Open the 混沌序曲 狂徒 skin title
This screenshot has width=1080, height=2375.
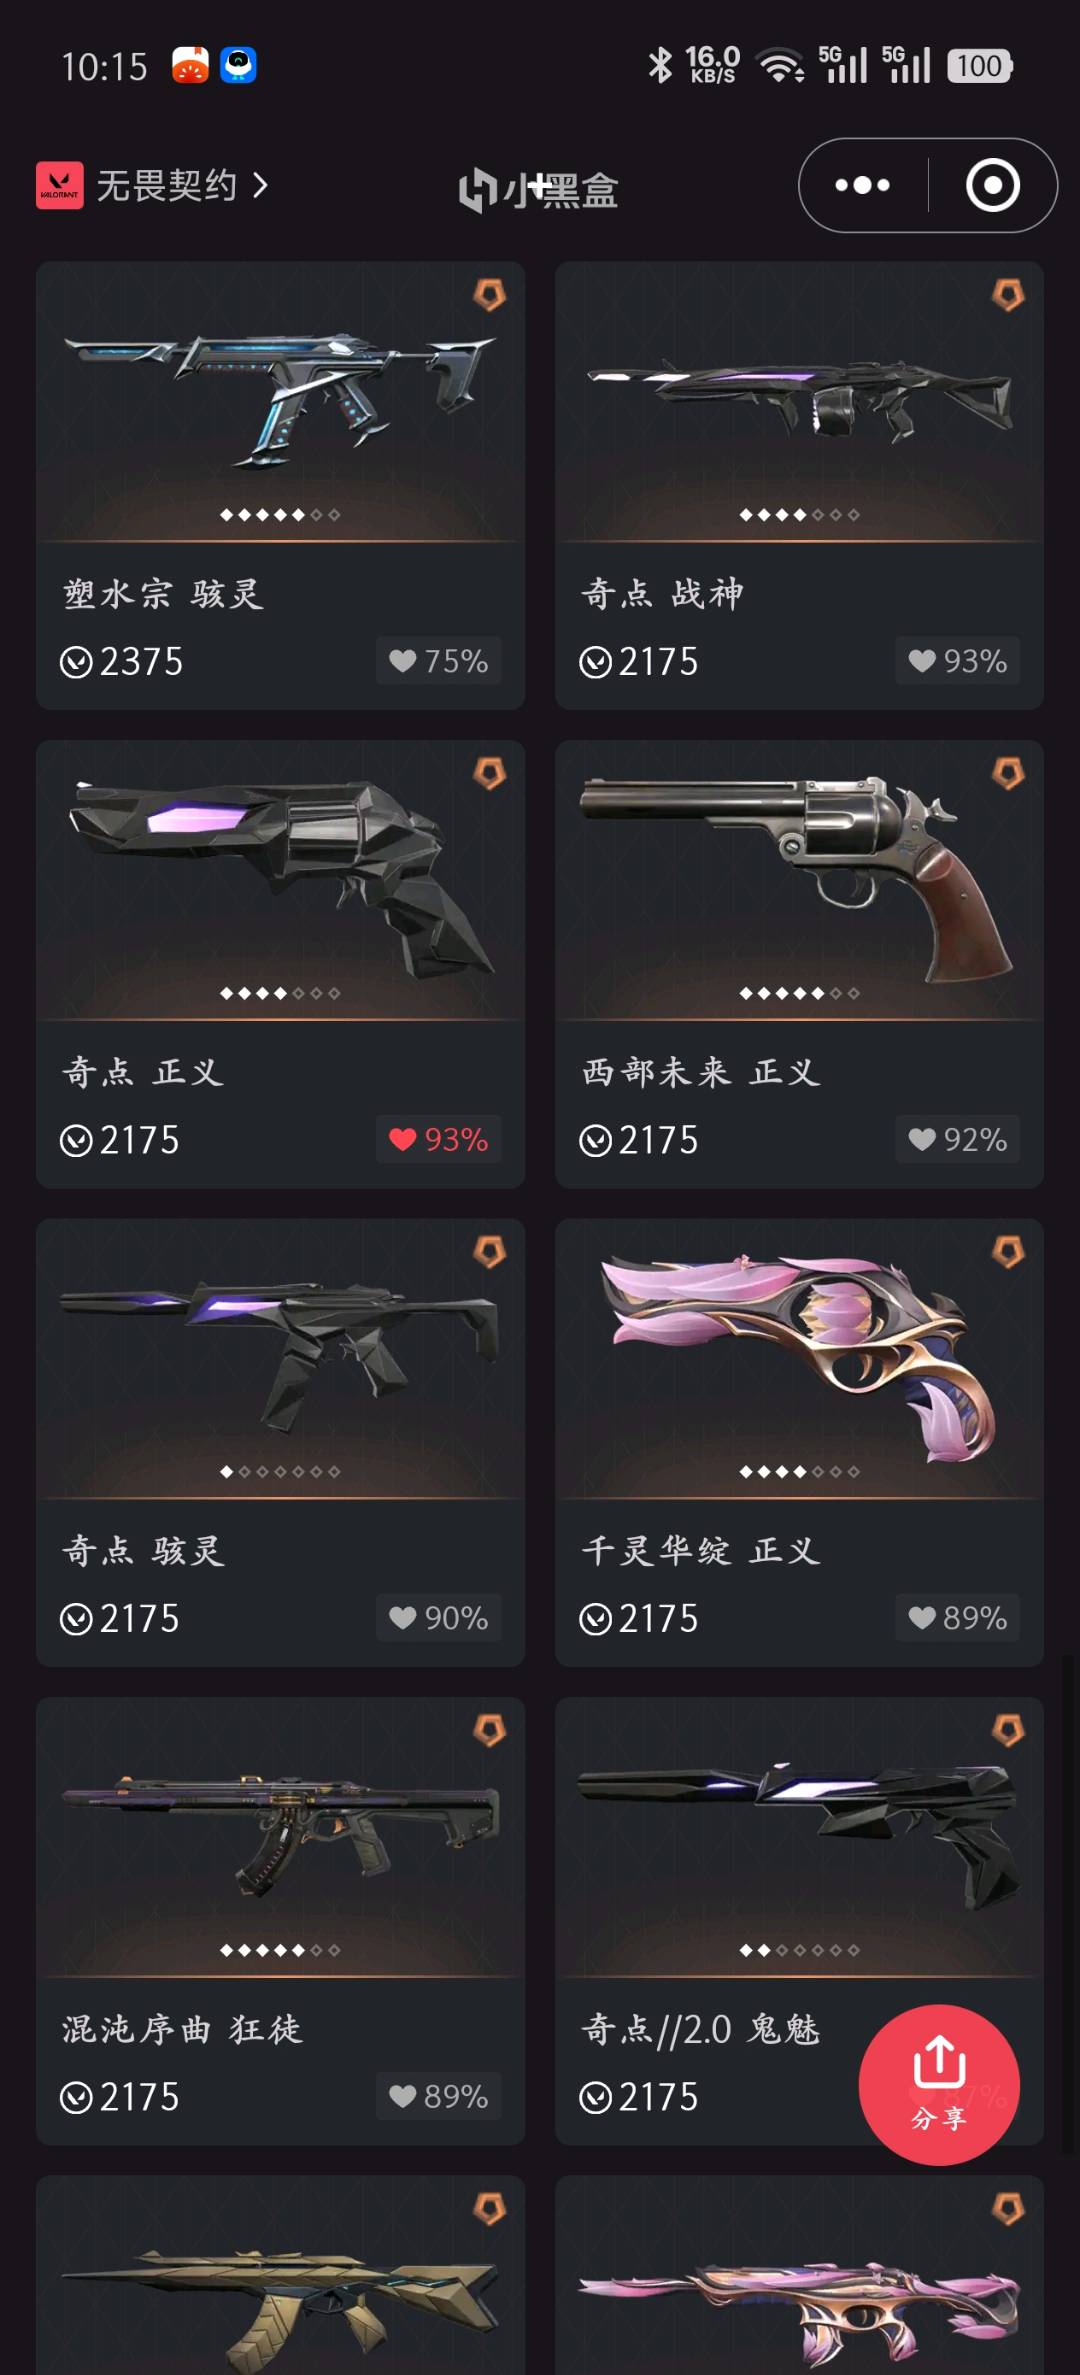tap(182, 2029)
